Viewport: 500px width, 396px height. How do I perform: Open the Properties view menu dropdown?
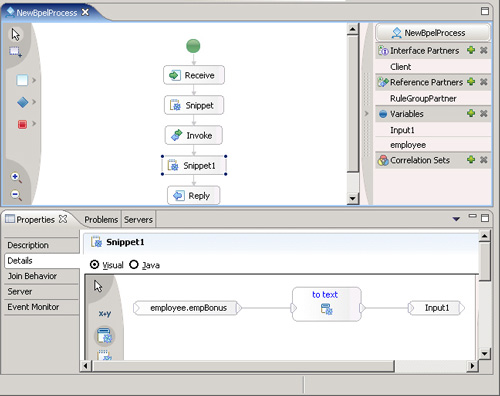[456, 219]
